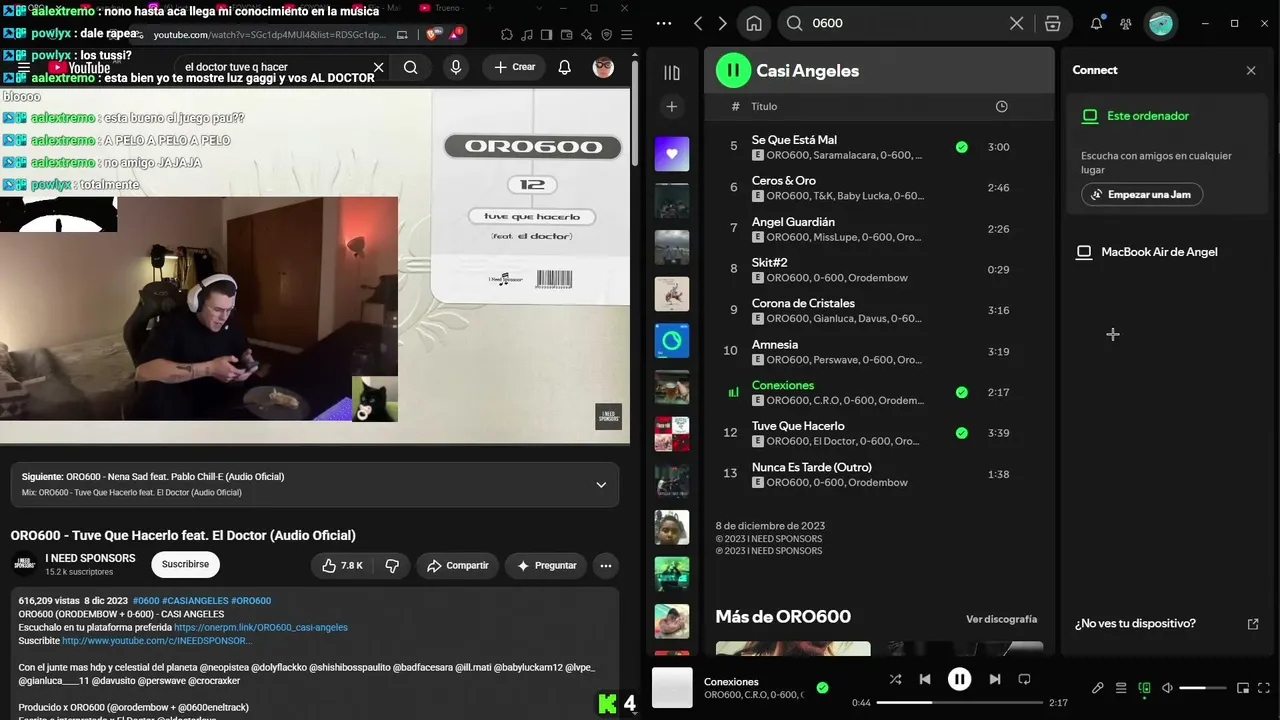Screen dimensions: 1280x720
Task: Subscribe to I NEED SPONSORS with Suscribirse
Action: (185, 564)
